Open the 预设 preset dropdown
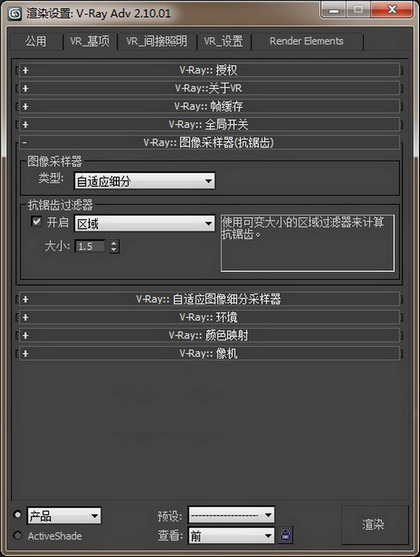The width and height of the screenshot is (420, 557). click(231, 515)
